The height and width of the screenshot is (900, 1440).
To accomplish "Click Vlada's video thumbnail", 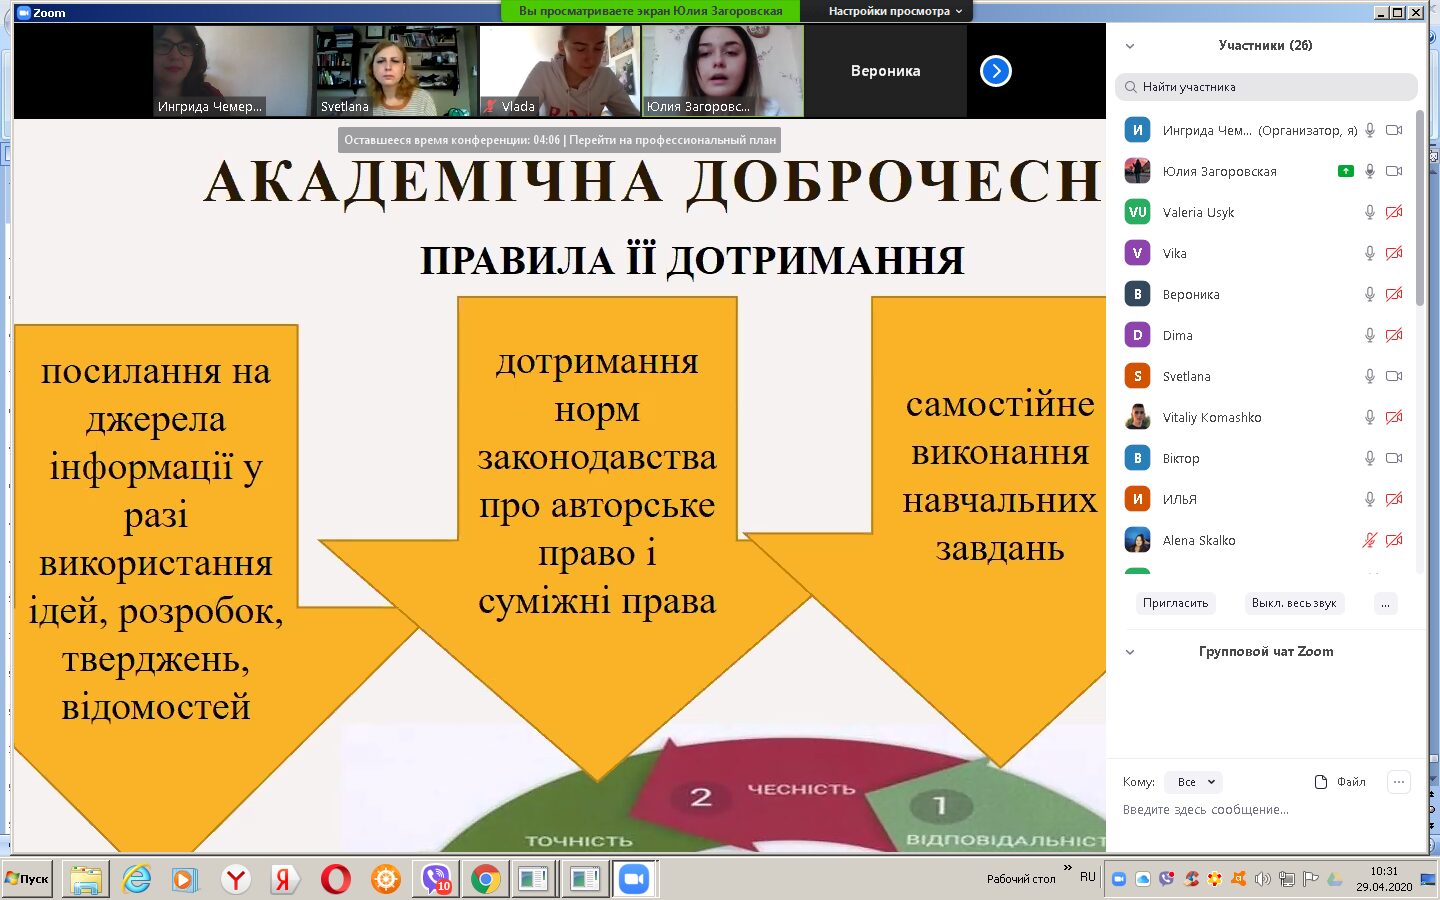I will pyautogui.click(x=559, y=71).
